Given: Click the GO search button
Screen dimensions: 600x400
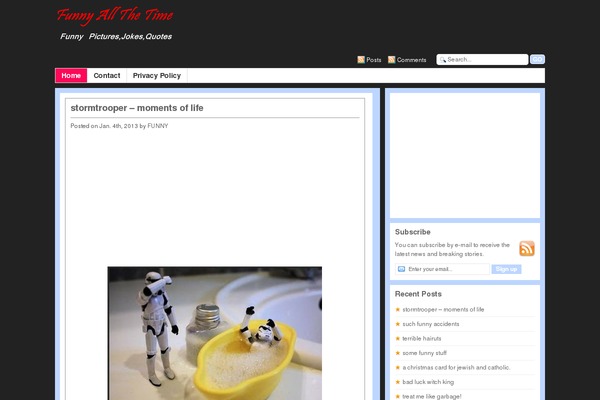Looking at the screenshot, I should coord(537,59).
